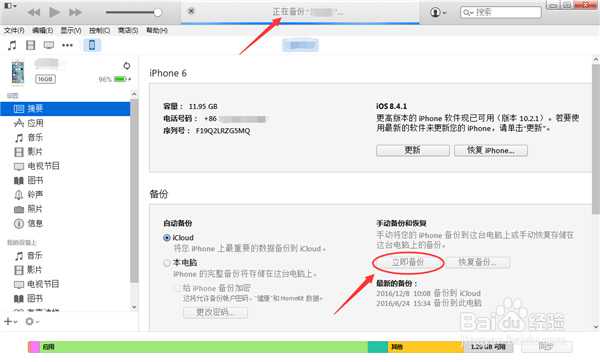Select the iPhone device button
The height and width of the screenshot is (362, 600).
(92, 45)
